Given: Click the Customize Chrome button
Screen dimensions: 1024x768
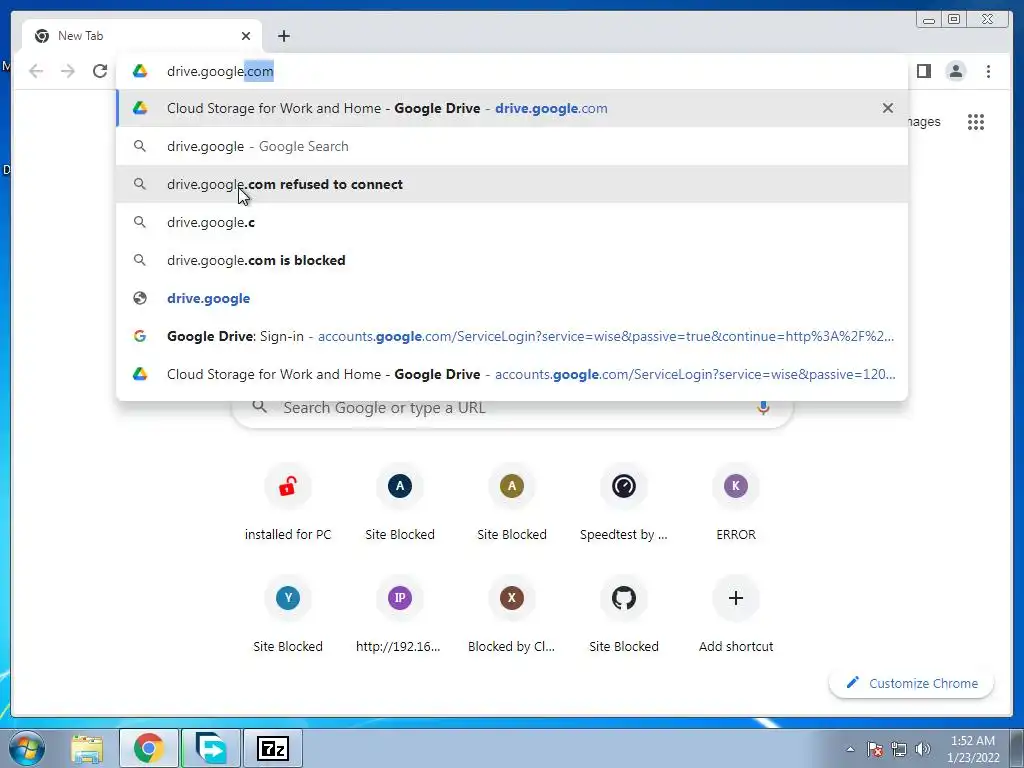Looking at the screenshot, I should (x=912, y=683).
